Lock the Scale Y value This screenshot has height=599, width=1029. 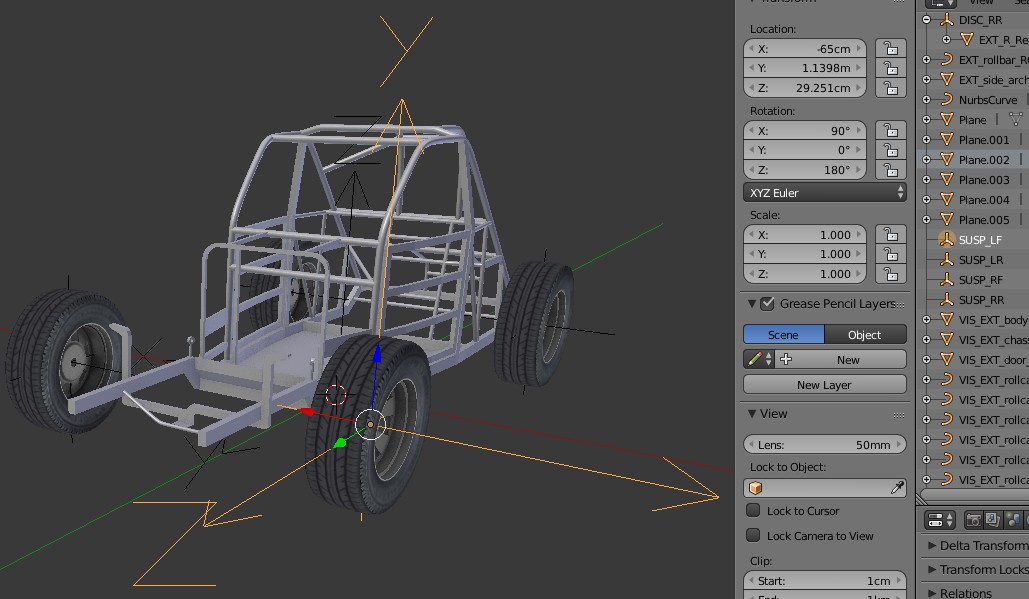[x=891, y=254]
